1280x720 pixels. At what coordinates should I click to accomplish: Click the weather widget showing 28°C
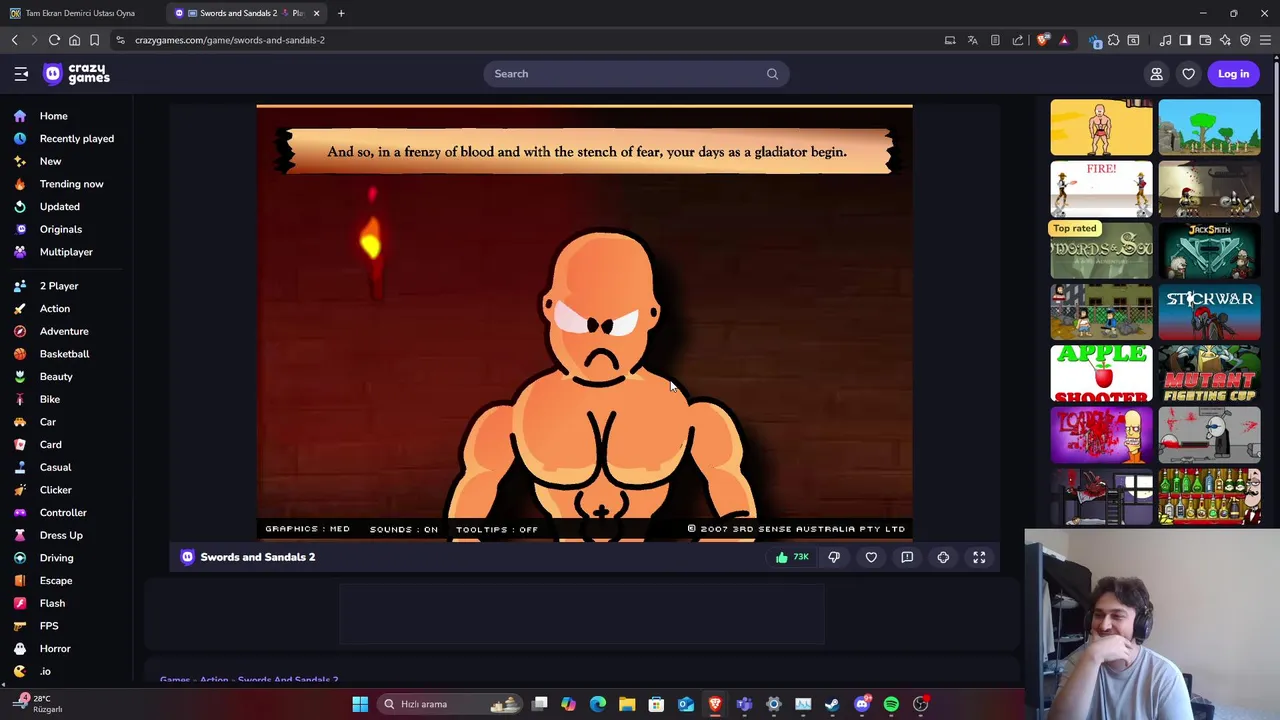(37, 704)
